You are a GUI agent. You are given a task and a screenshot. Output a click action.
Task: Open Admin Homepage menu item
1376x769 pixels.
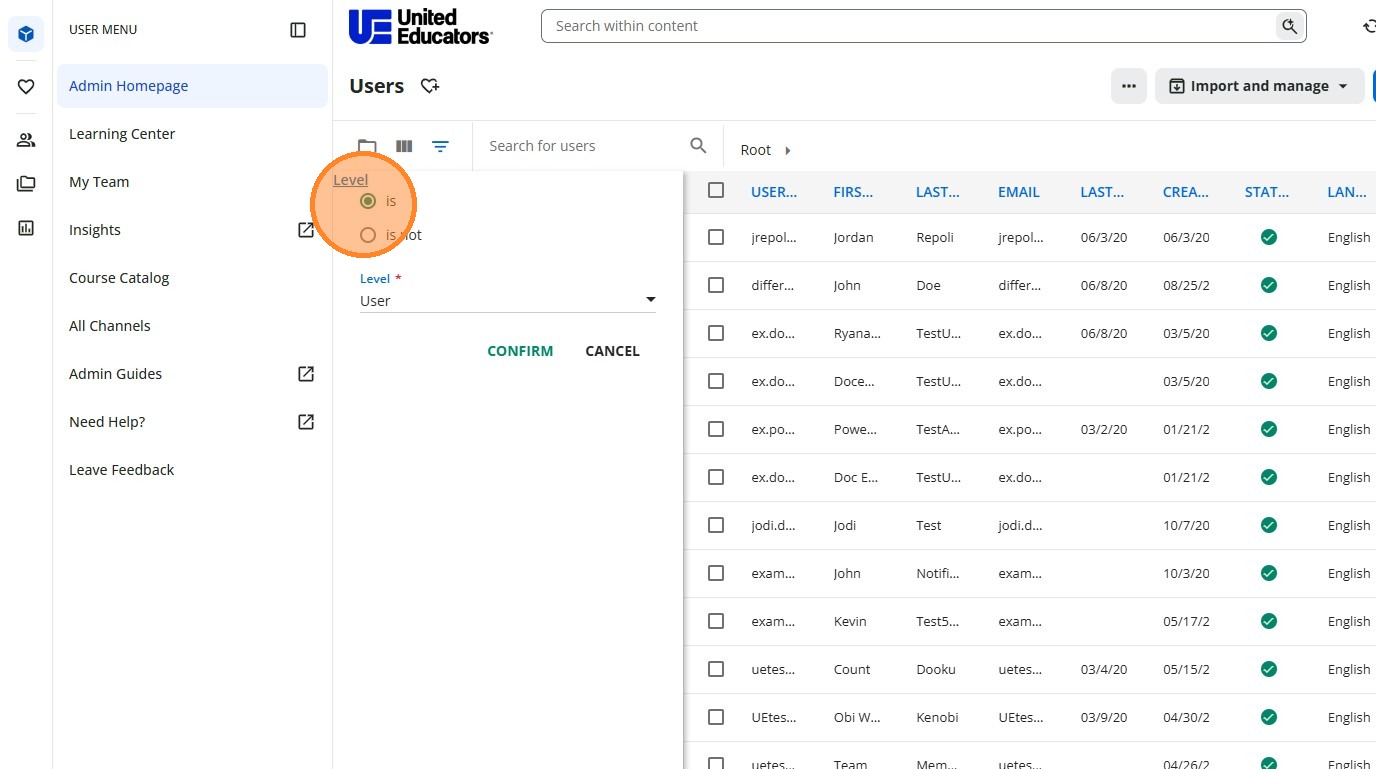click(192, 86)
